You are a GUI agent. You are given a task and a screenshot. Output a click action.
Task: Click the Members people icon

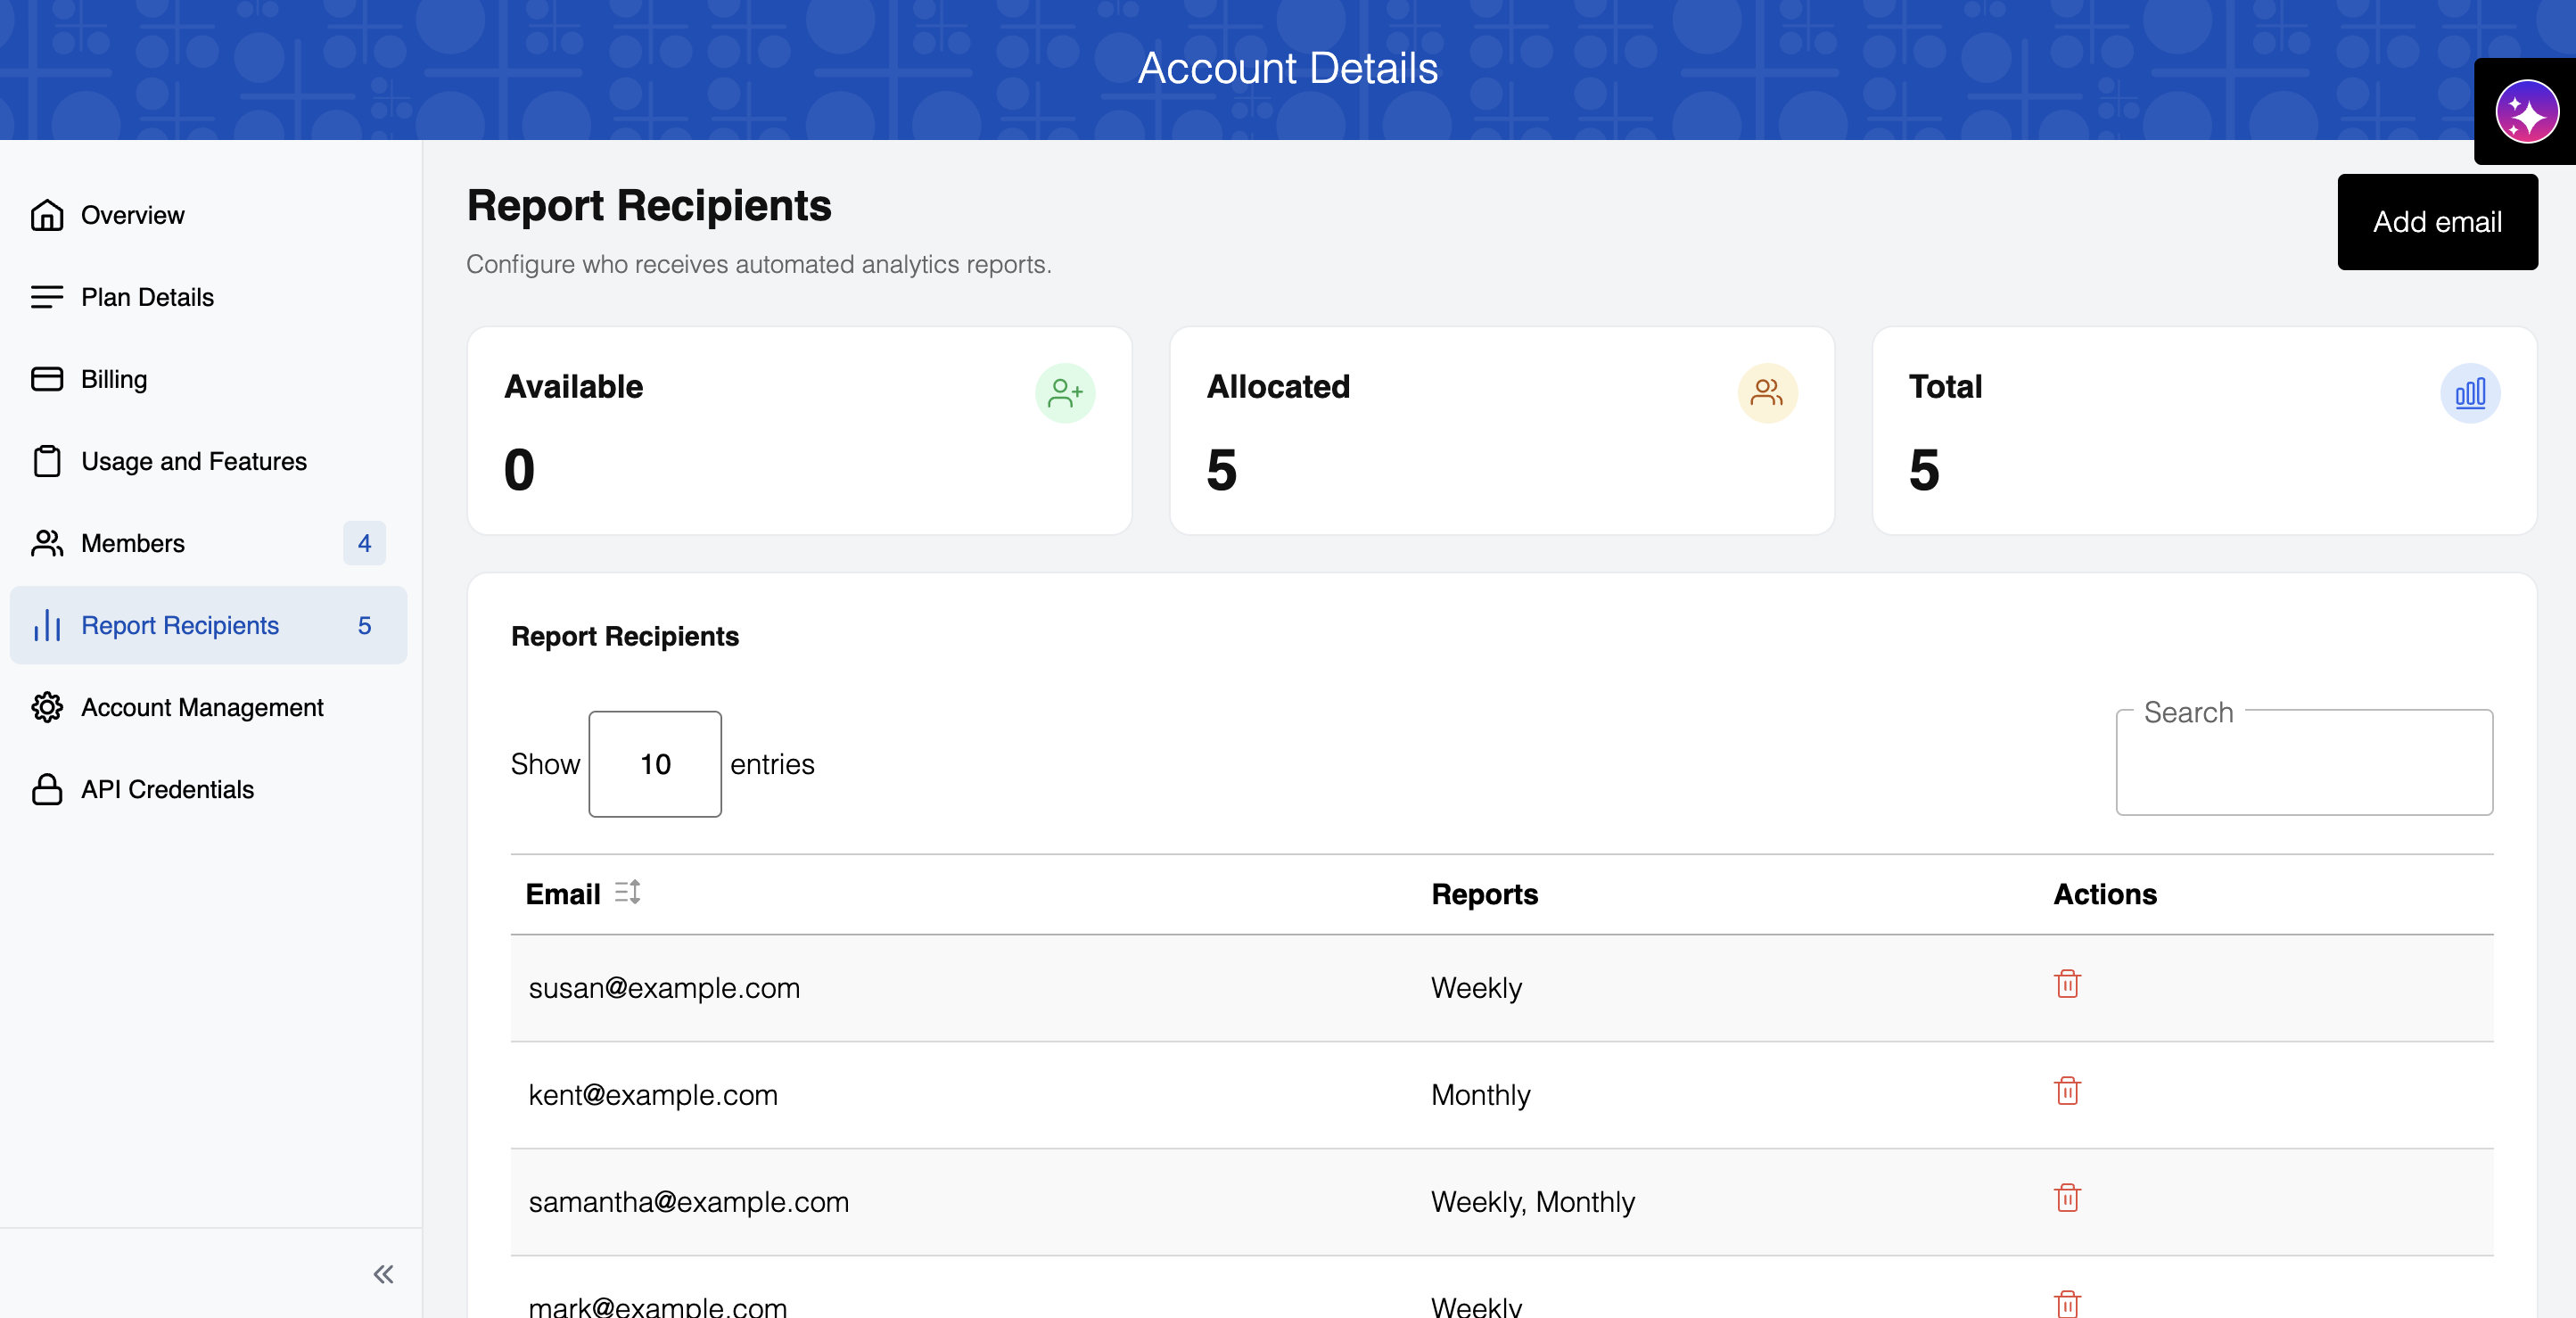click(x=47, y=543)
